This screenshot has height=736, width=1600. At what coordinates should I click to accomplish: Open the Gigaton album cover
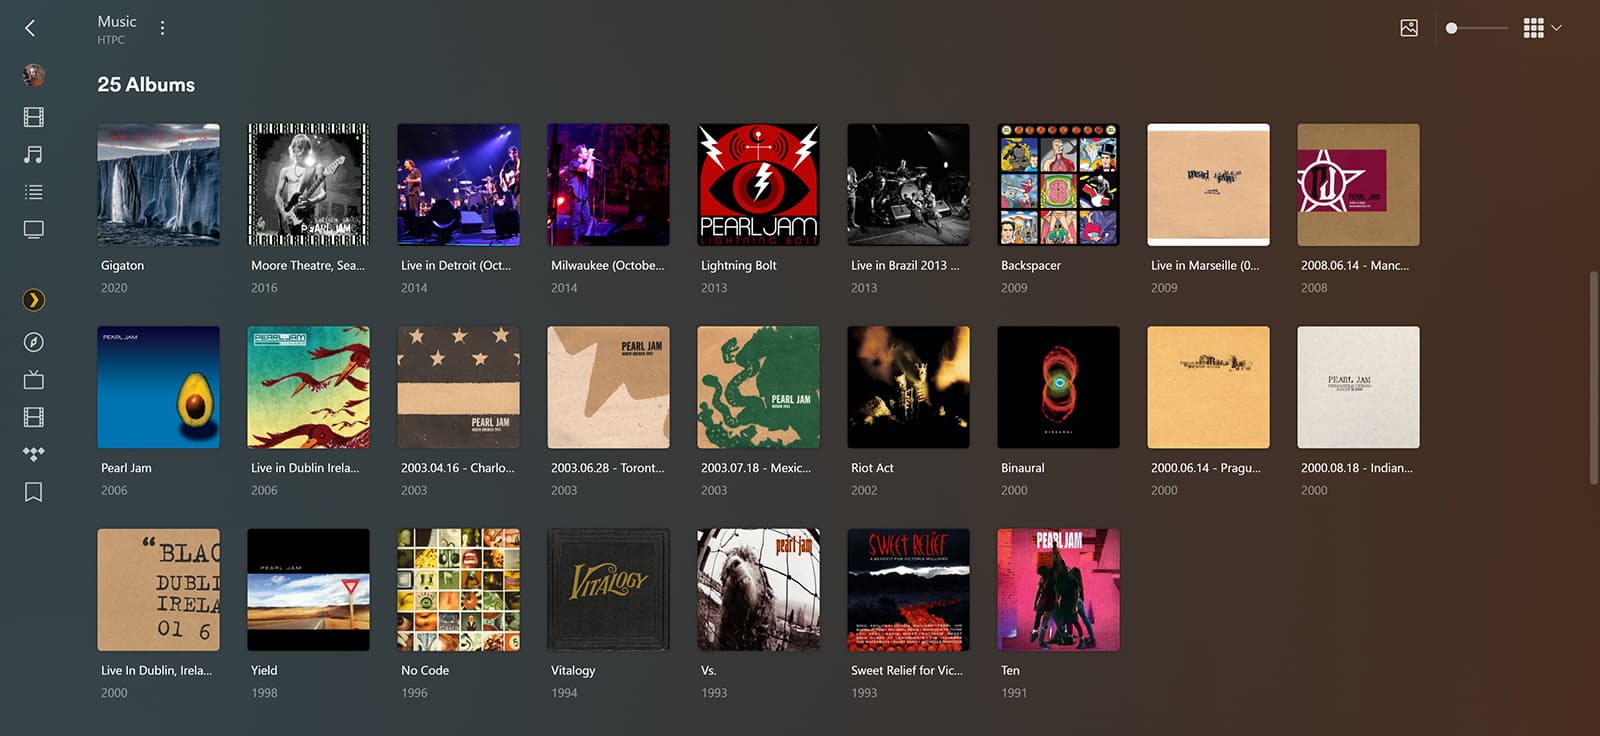pos(158,185)
